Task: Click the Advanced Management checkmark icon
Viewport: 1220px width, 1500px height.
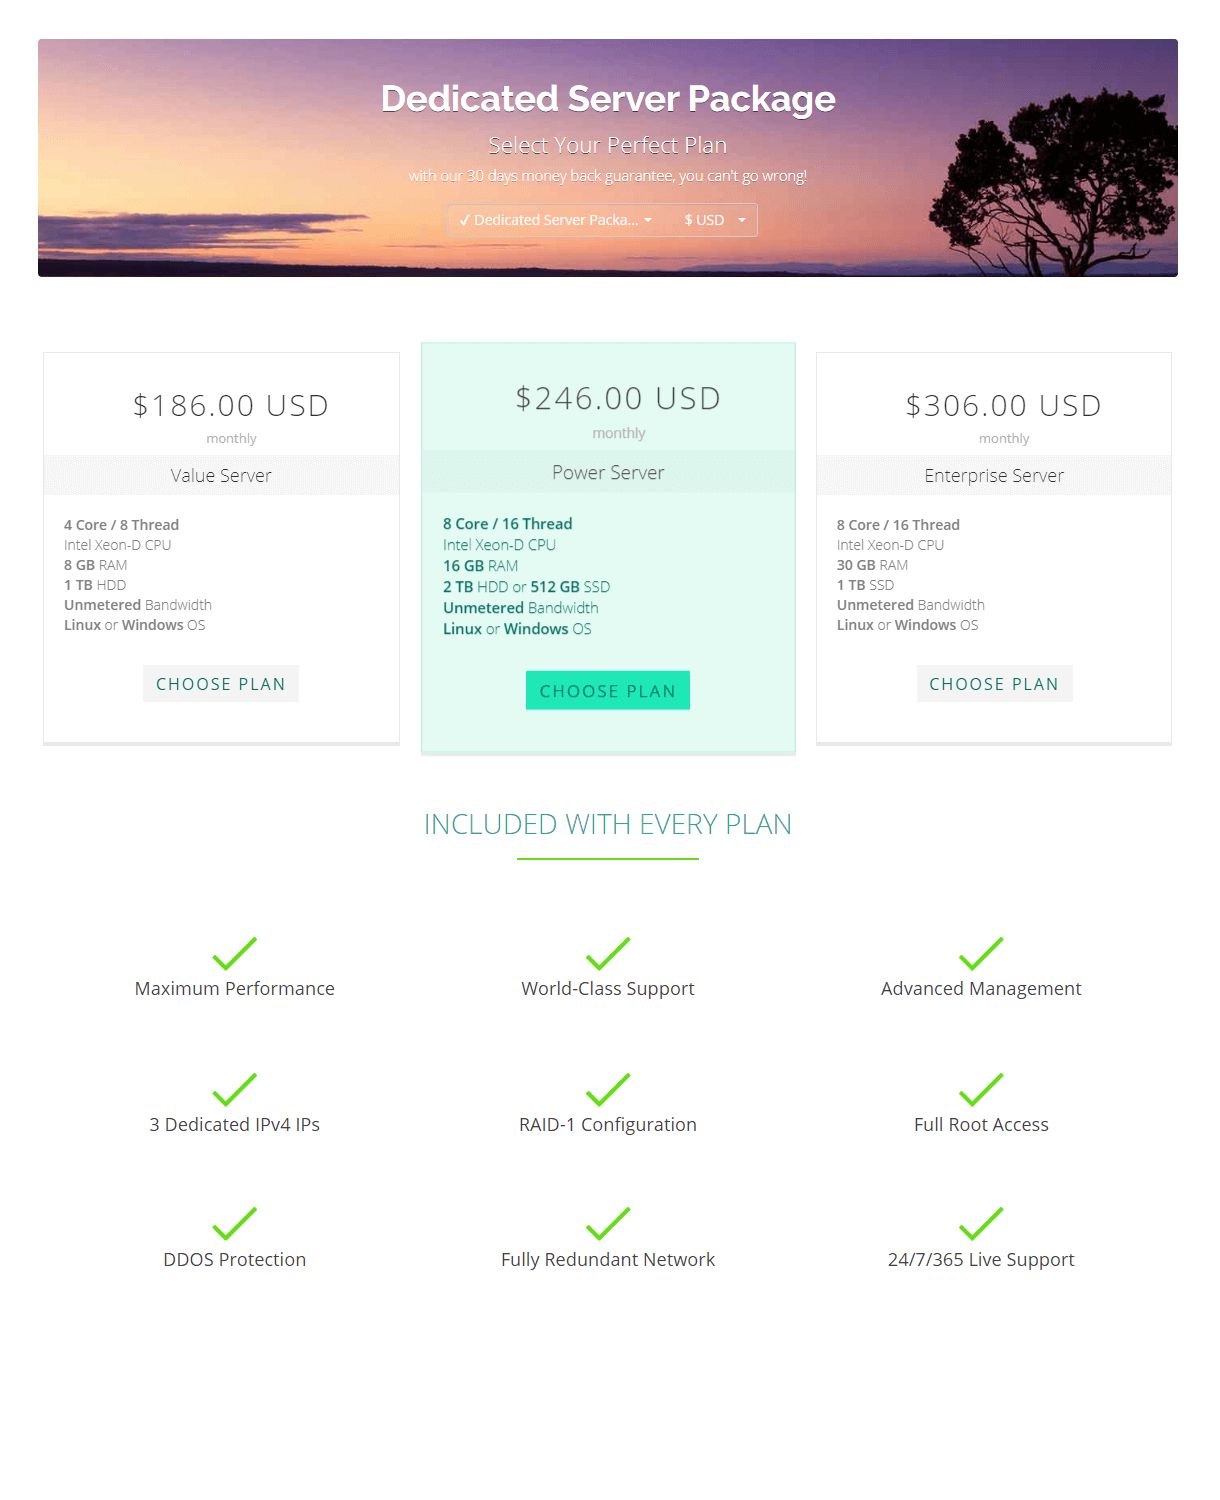Action: [981, 954]
